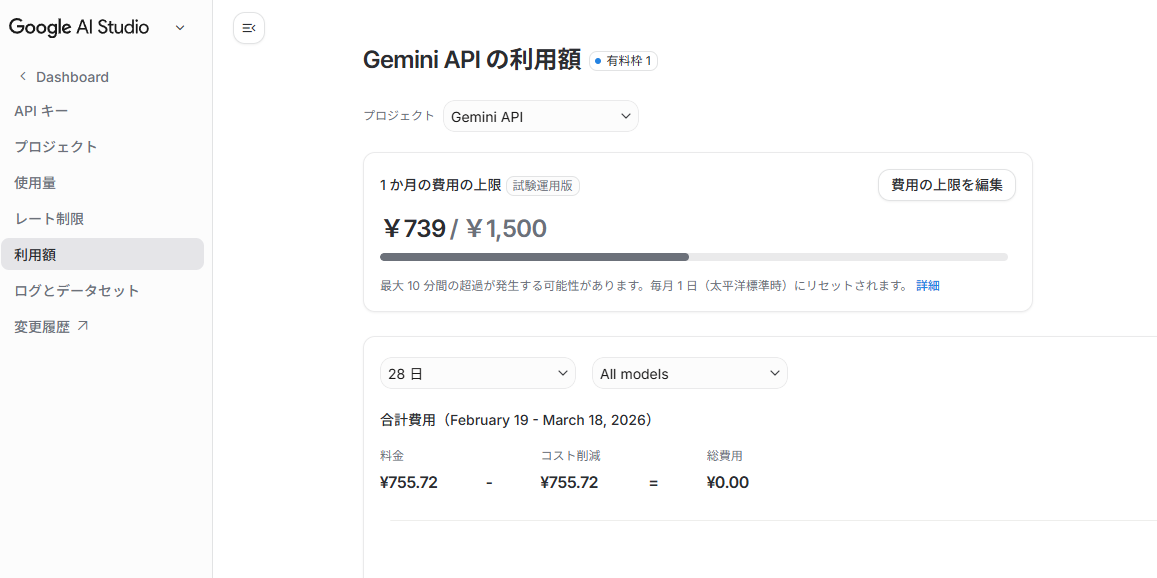The height and width of the screenshot is (578, 1157).
Task: Click the monthly budget progress bar
Action: coord(693,256)
